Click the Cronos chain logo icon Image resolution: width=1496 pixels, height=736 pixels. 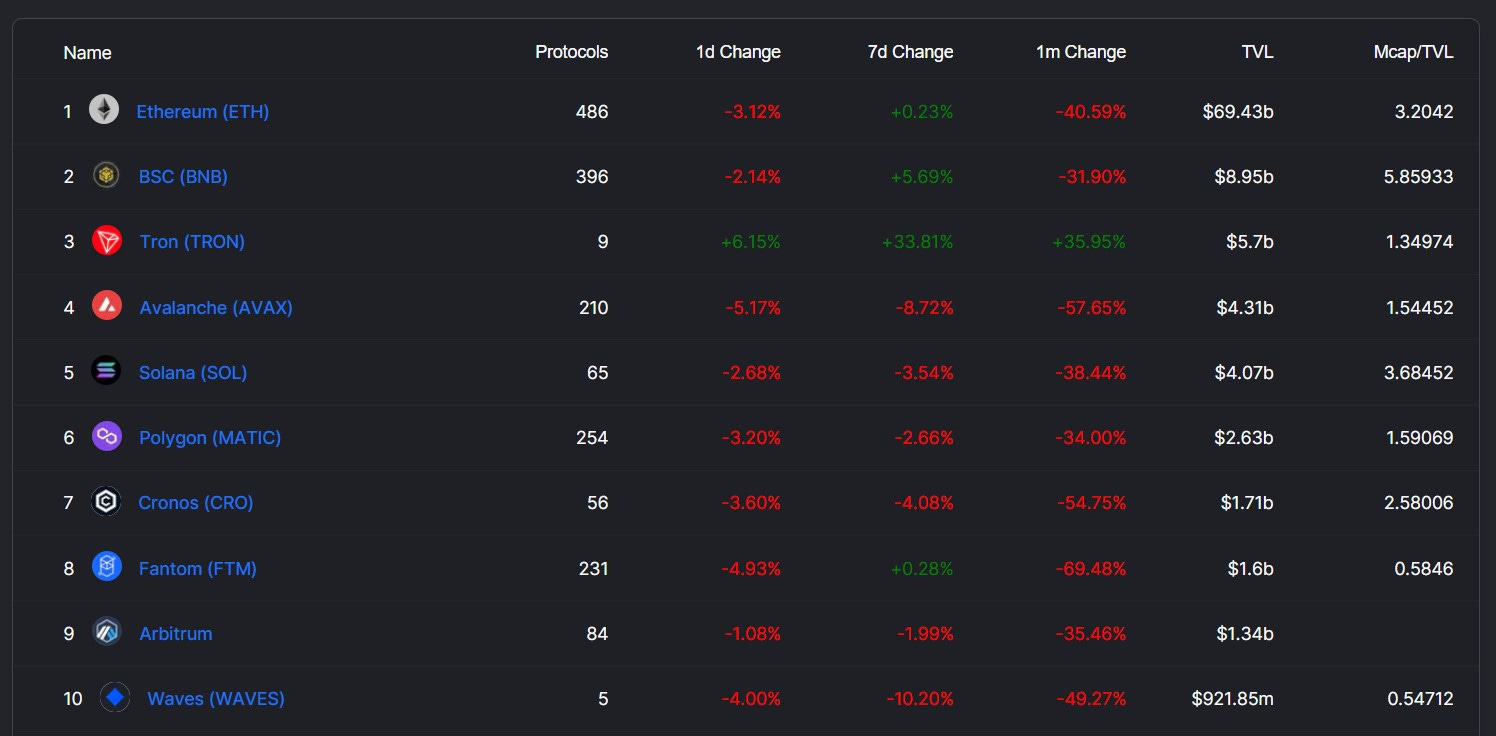pyautogui.click(x=106, y=502)
